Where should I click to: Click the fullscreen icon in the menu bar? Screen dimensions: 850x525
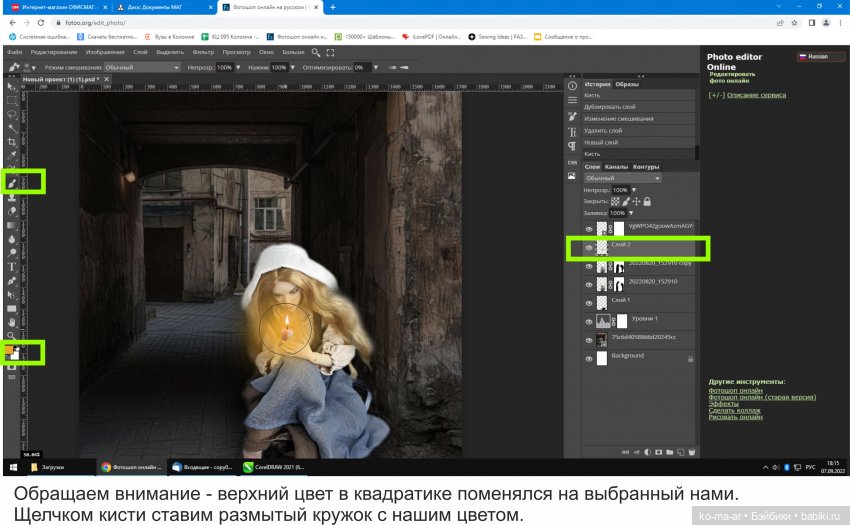(330, 53)
